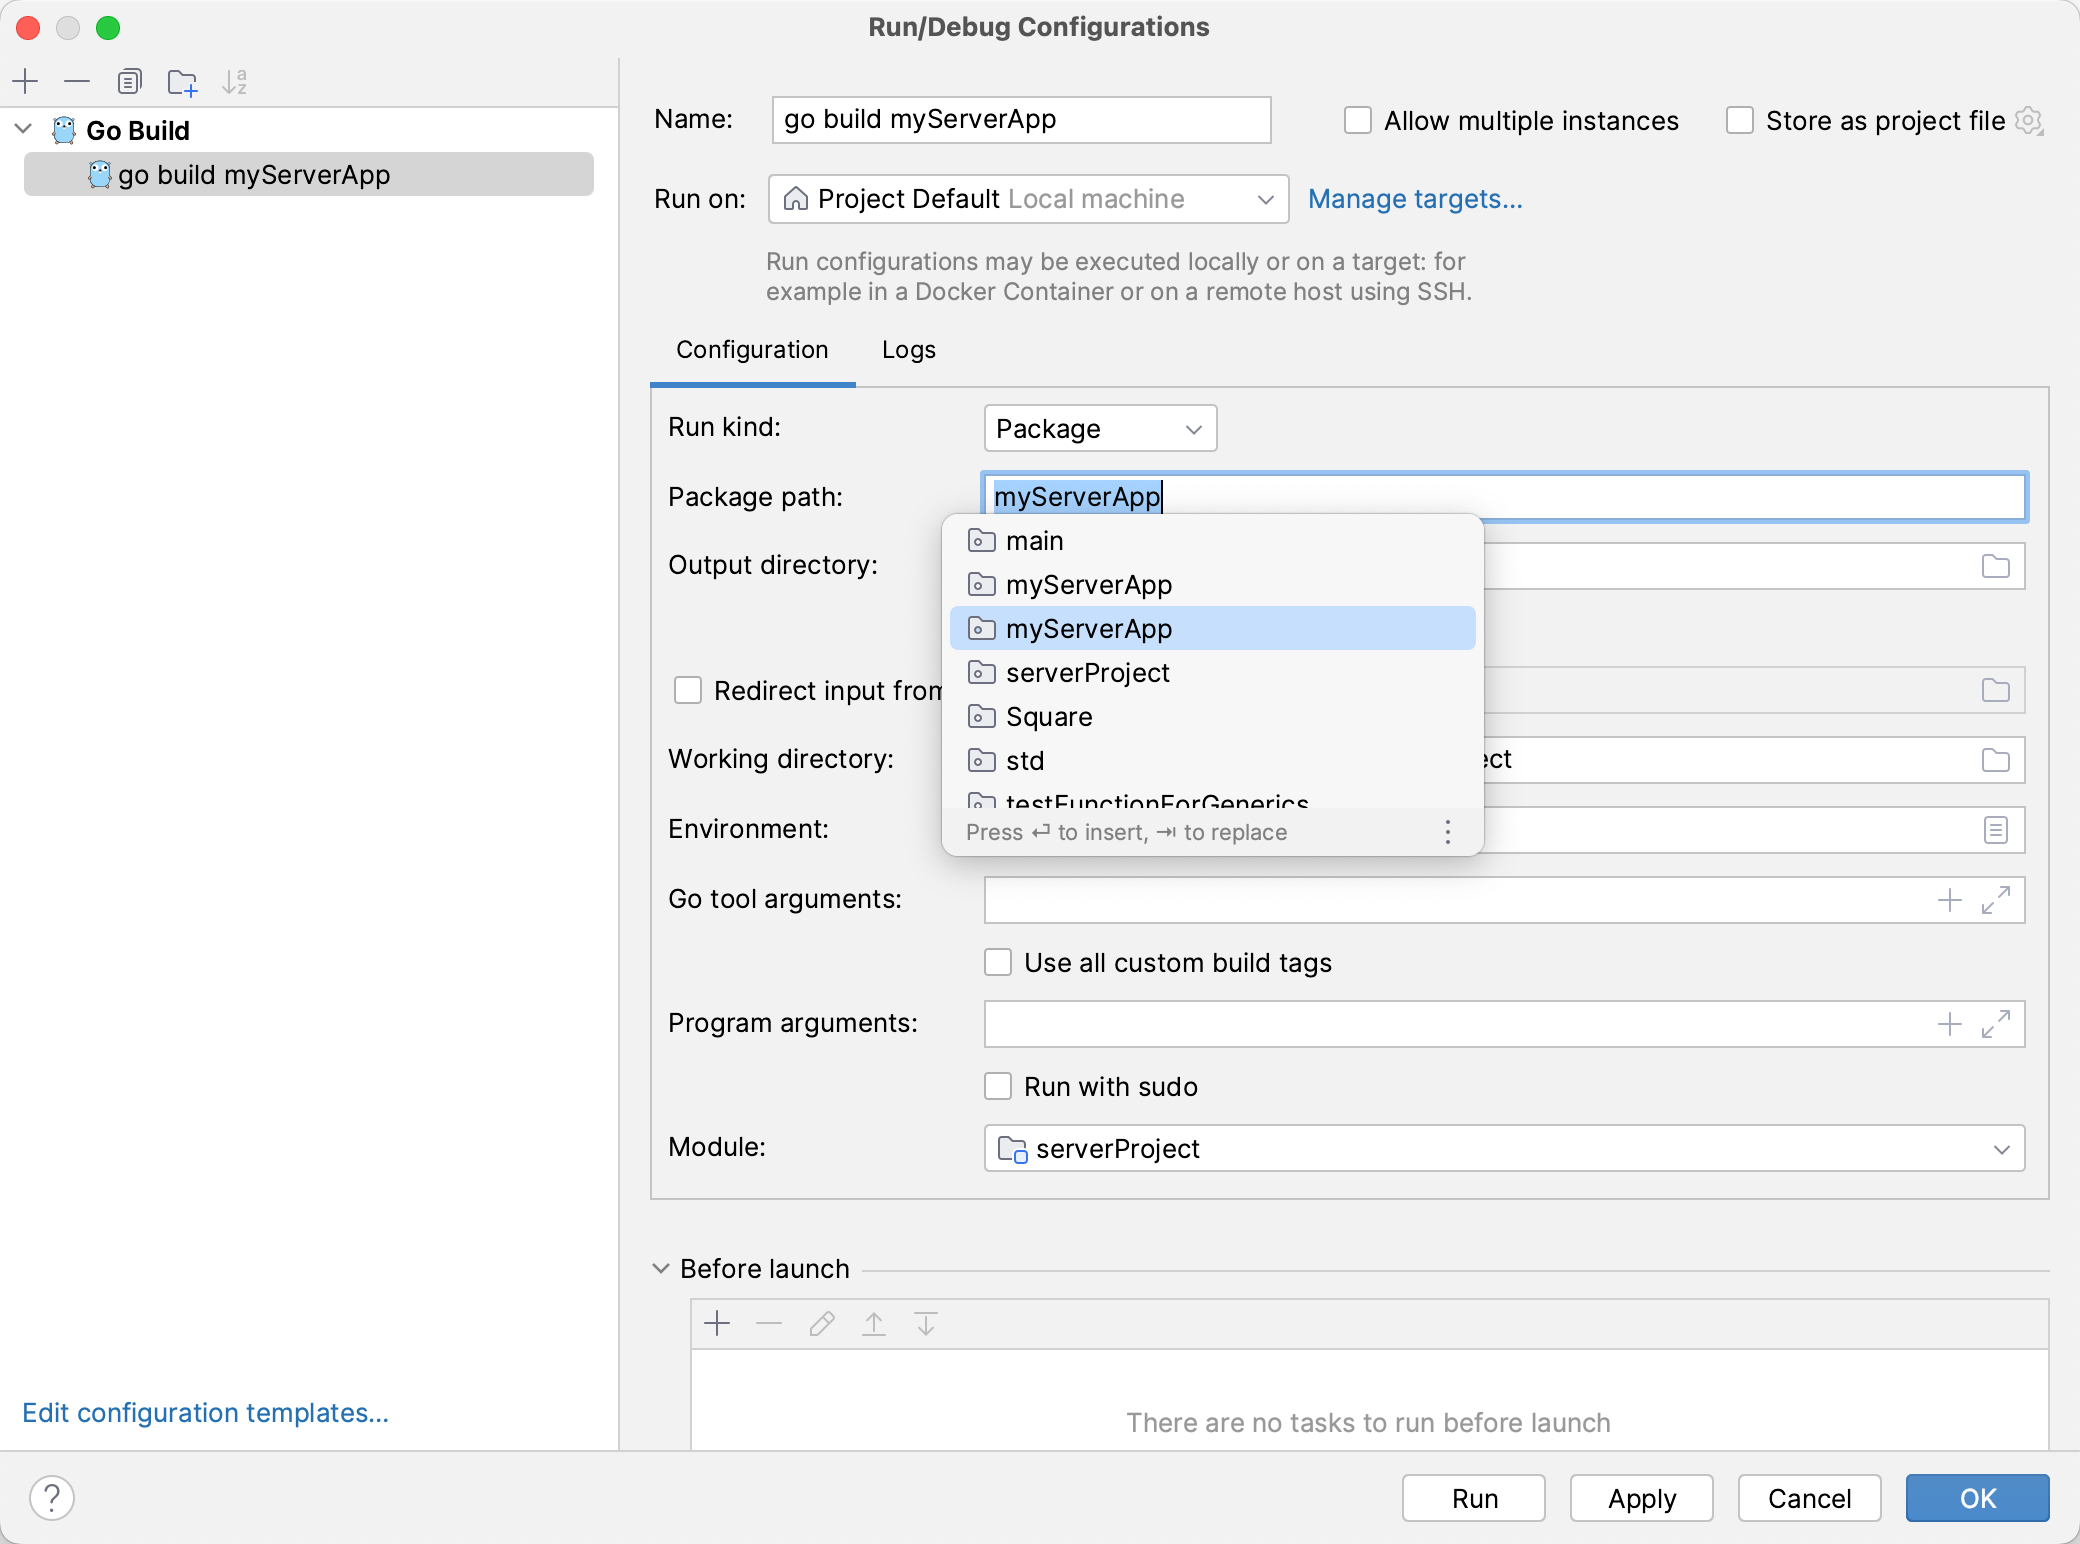
Task: Select the Configuration tab
Action: [x=751, y=349]
